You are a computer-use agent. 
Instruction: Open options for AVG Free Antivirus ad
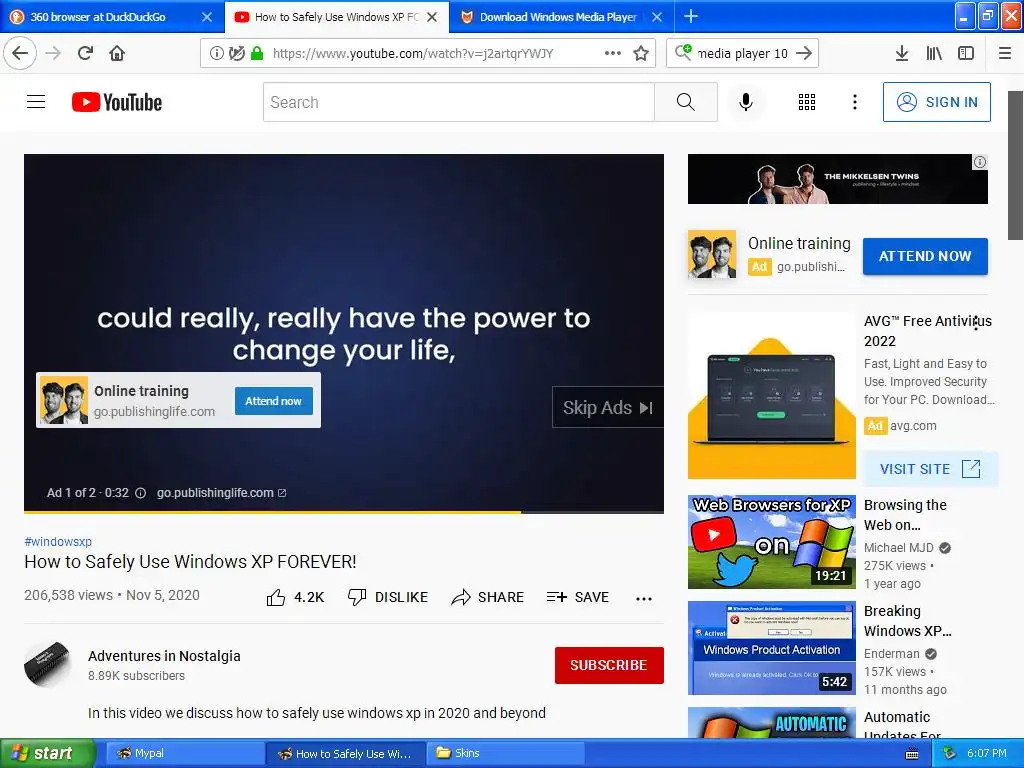pos(976,323)
